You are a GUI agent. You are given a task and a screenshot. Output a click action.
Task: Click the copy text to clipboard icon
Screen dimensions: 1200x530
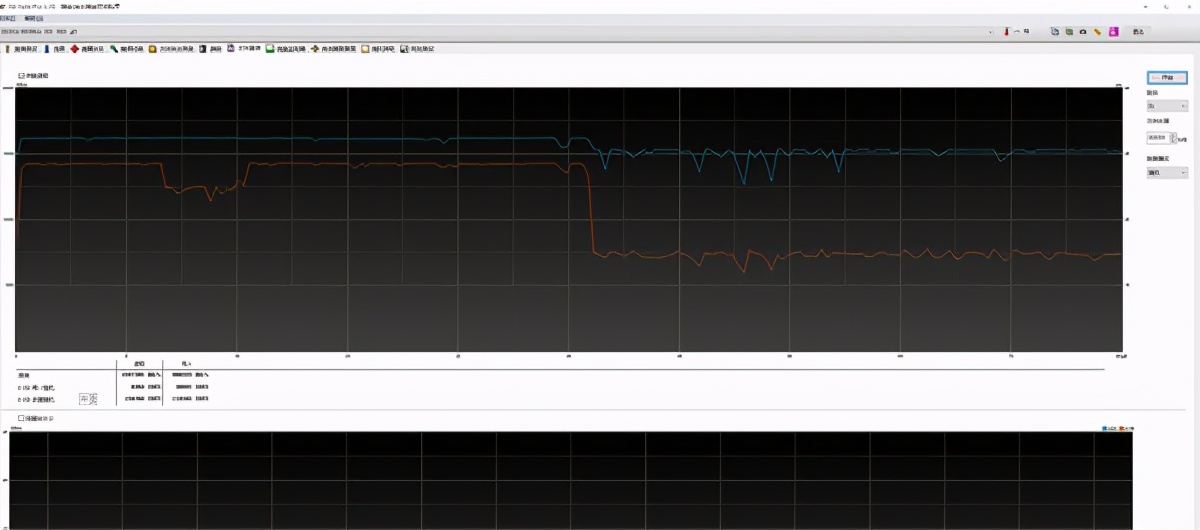pyautogui.click(x=1055, y=32)
